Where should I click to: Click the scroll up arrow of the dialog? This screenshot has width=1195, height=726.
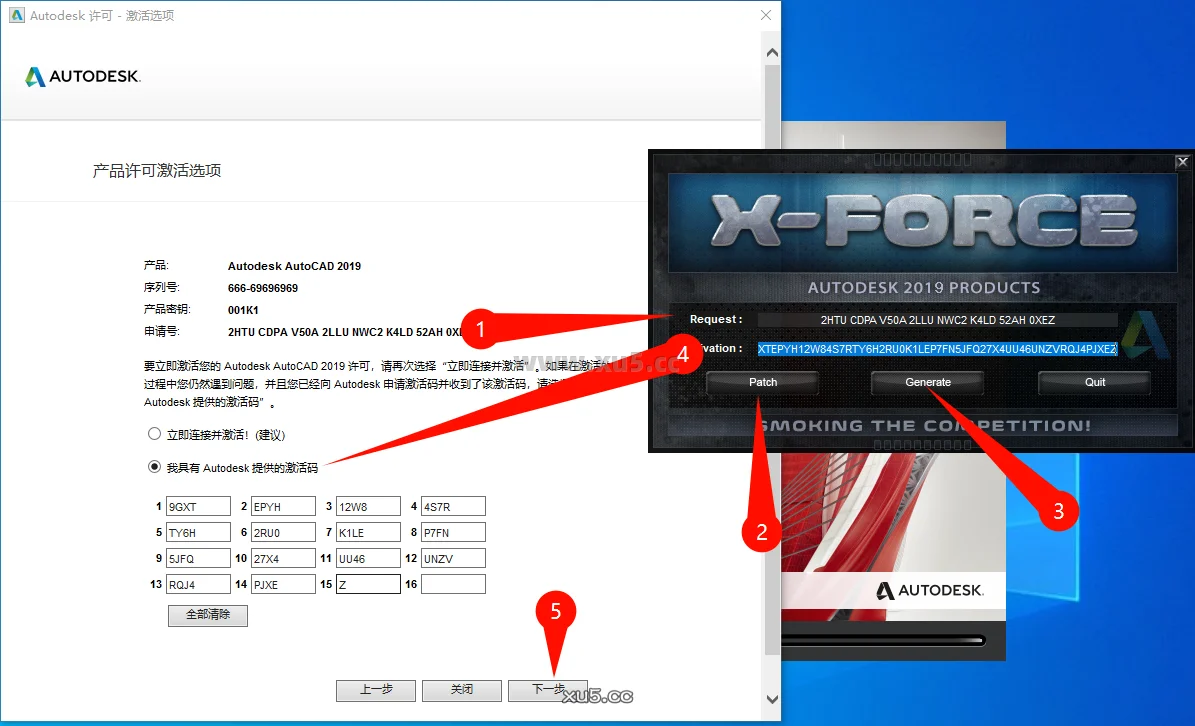(771, 52)
